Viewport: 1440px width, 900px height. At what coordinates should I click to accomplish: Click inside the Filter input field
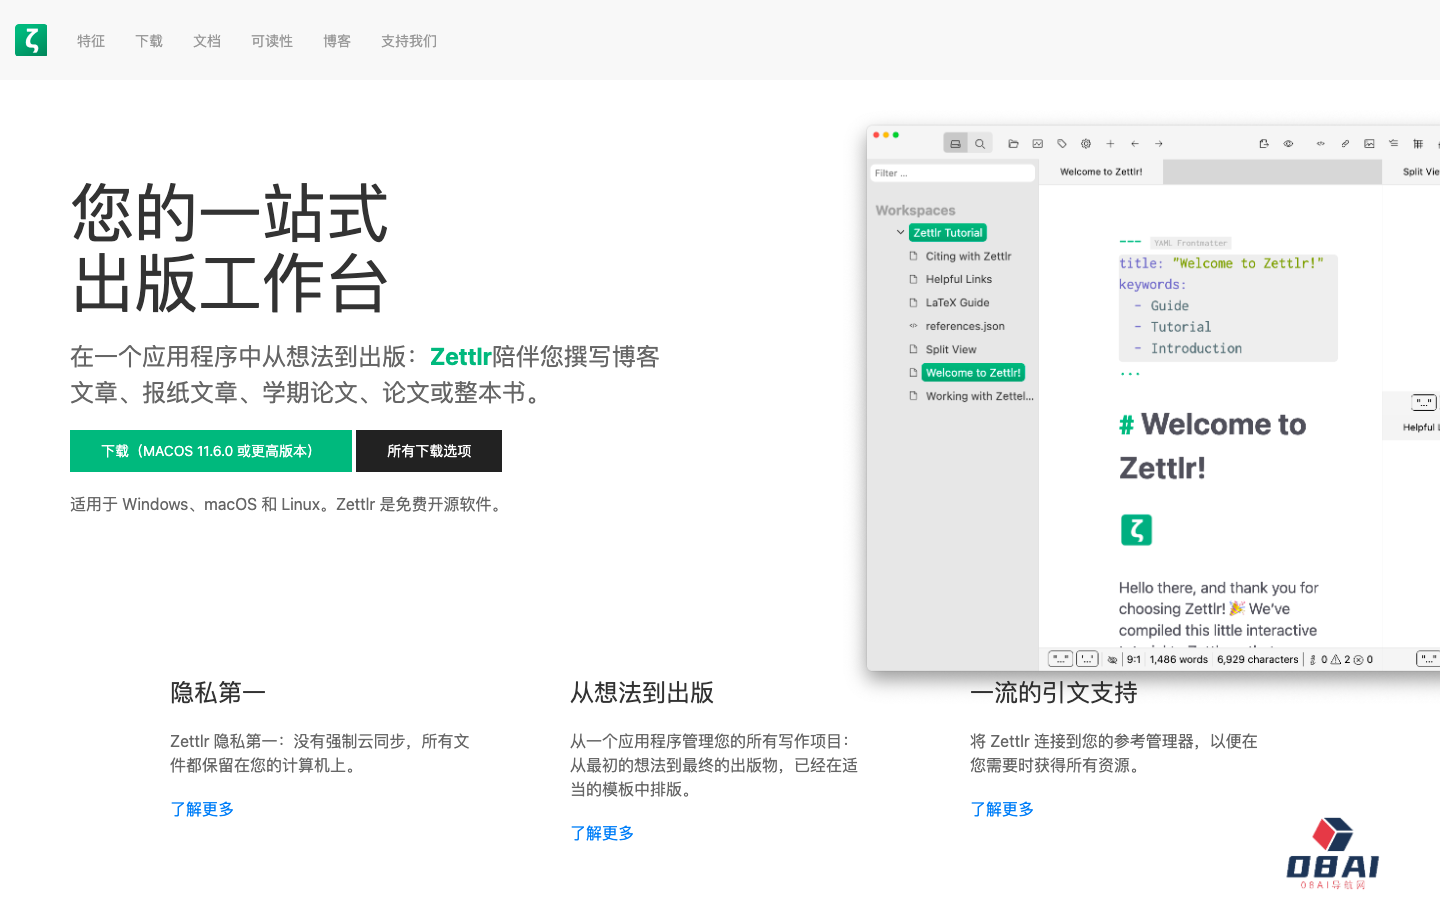[952, 172]
